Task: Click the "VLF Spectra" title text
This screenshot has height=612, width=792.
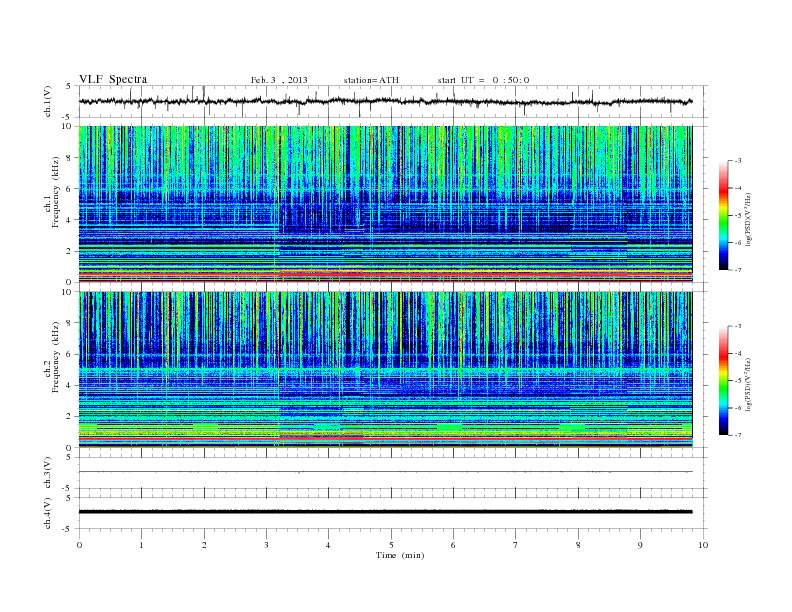Action: 113,79
